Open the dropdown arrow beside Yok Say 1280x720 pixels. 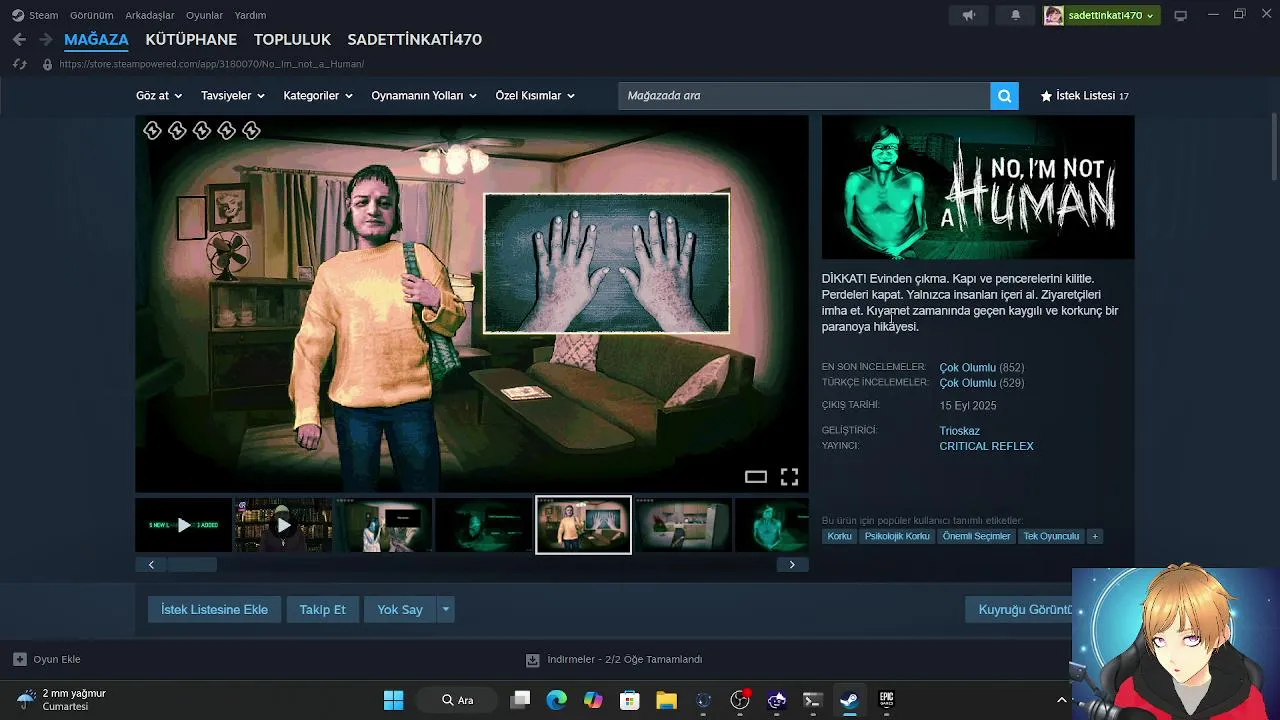click(x=446, y=609)
